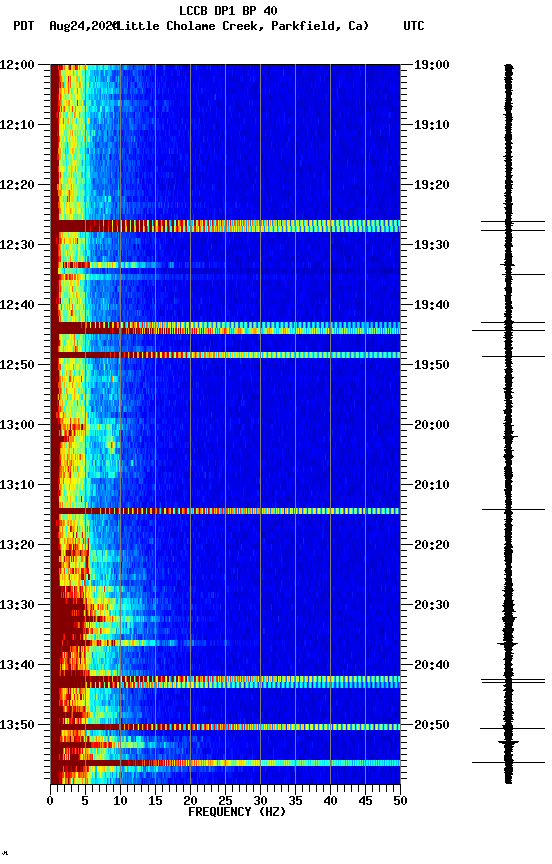The image size is (552, 864).
Task: Click the '10' frequency axis tick label
Action: (x=120, y=801)
